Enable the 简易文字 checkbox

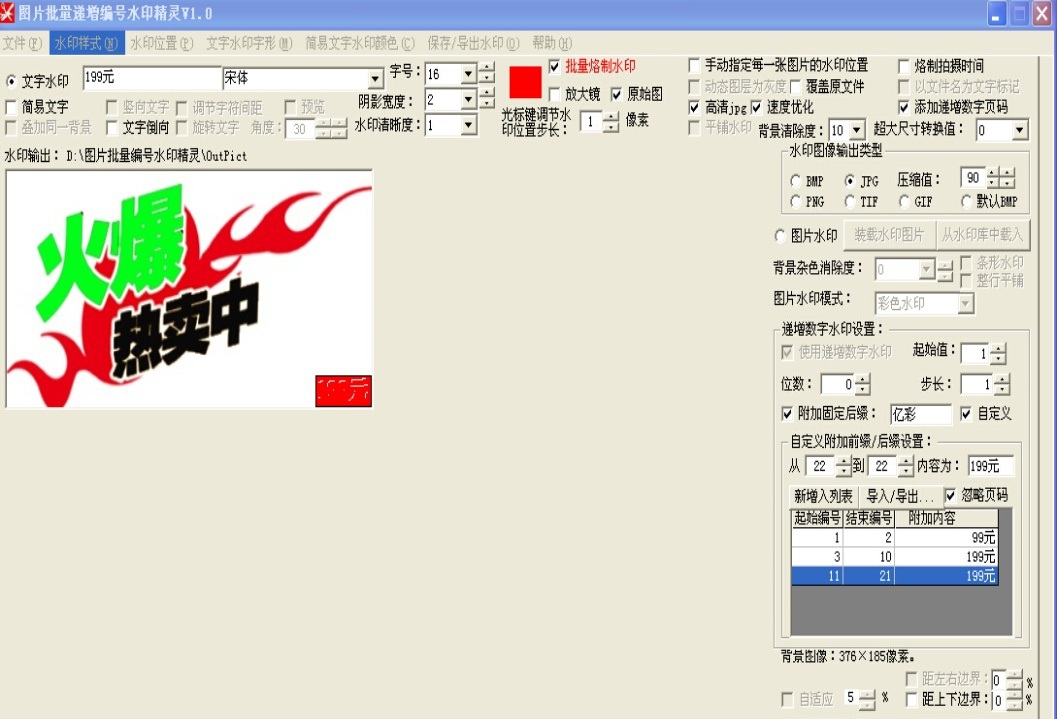click(x=10, y=108)
